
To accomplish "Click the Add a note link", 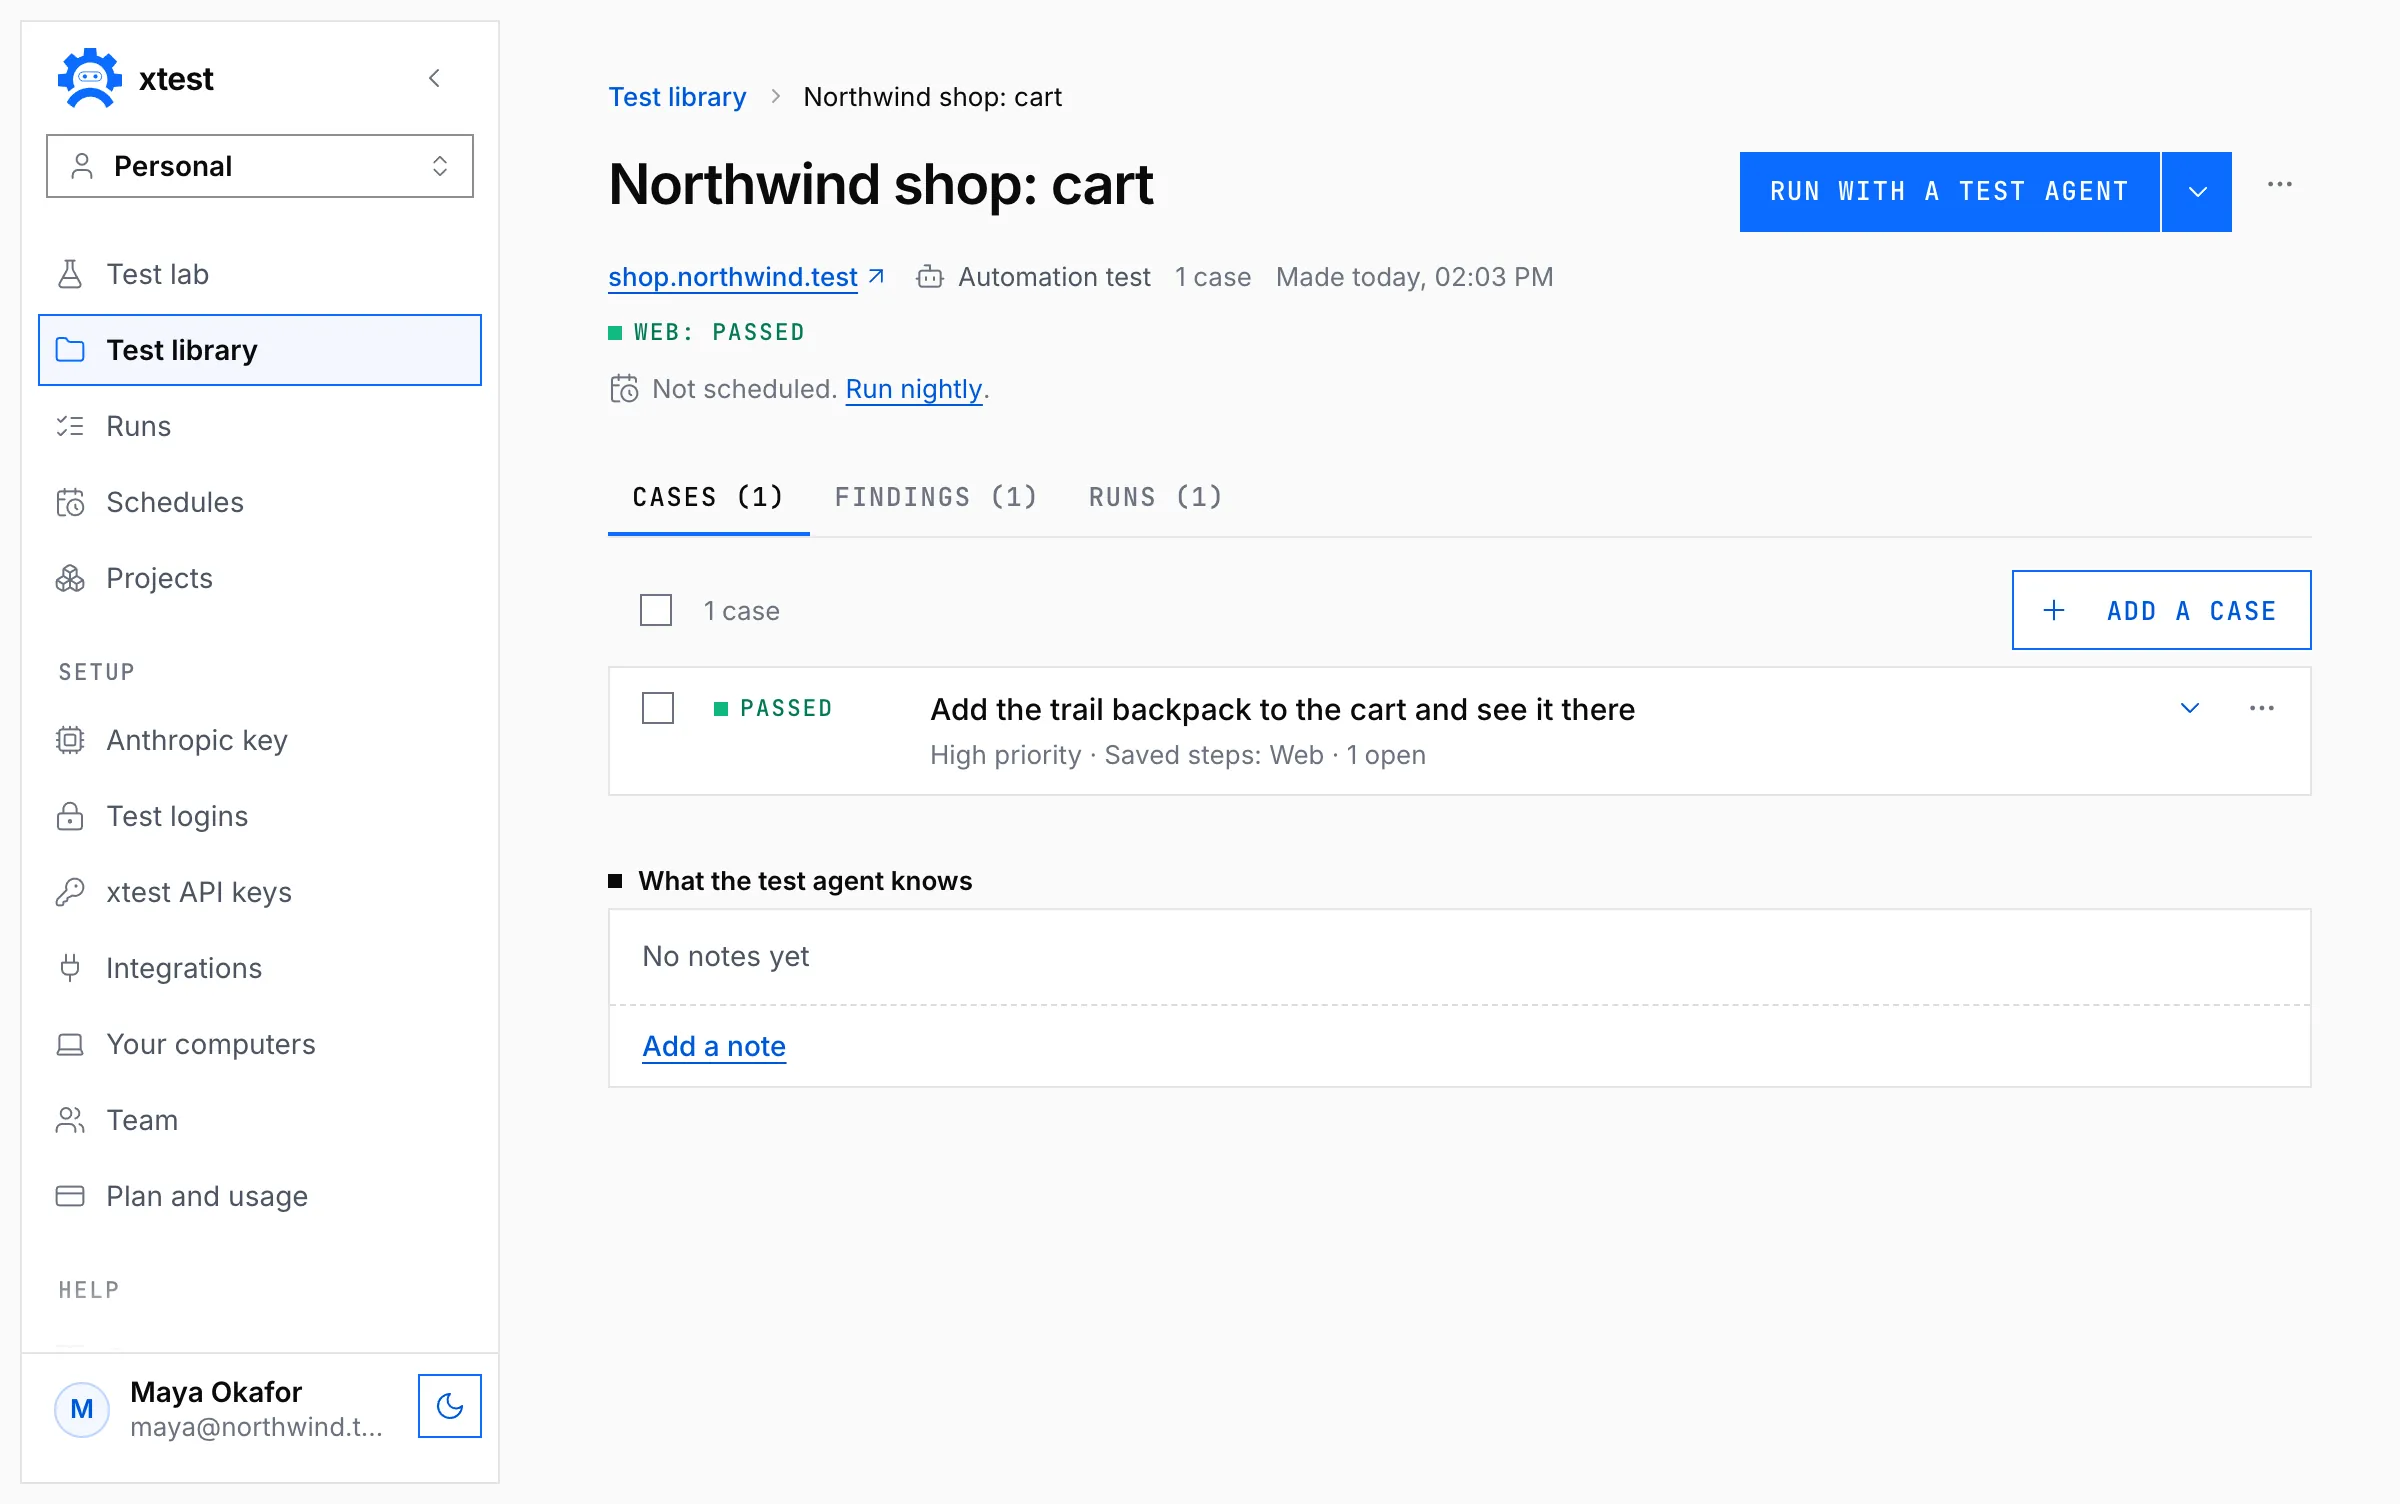I will [x=714, y=1046].
